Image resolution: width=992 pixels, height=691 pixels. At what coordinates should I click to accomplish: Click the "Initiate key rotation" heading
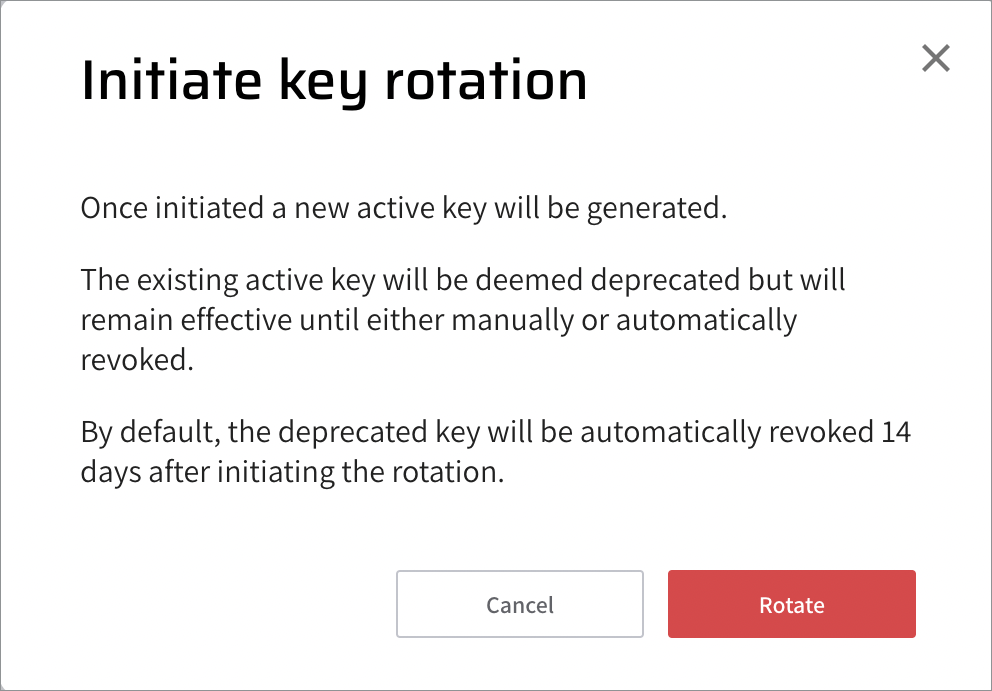point(333,81)
